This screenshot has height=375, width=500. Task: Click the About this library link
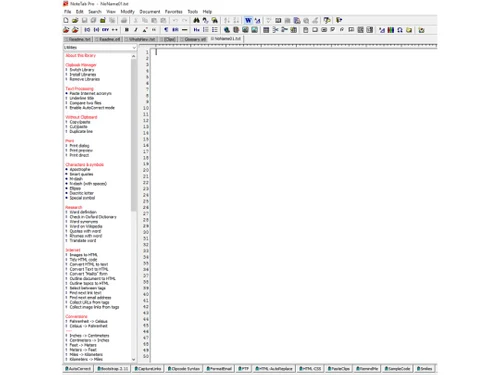click(80, 55)
